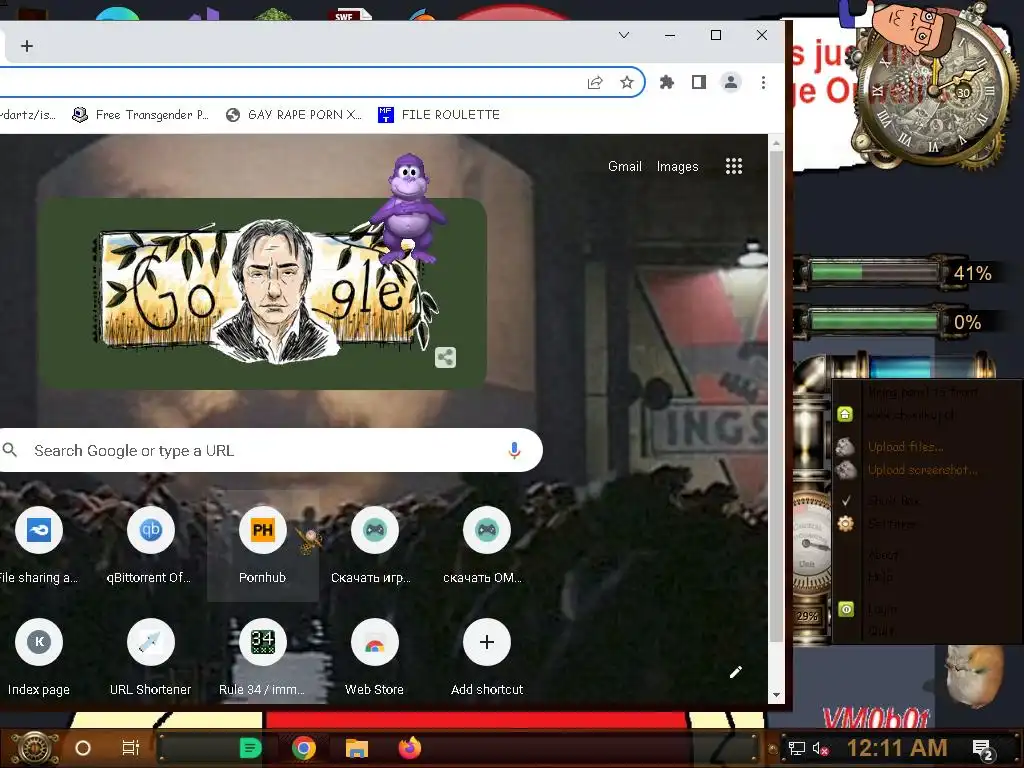Open the File sharing shortcut tile

pos(38,547)
